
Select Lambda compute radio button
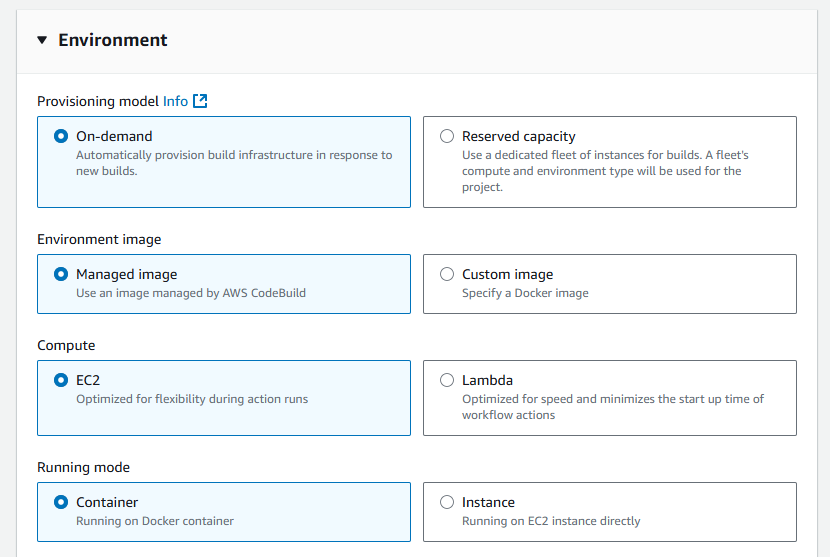[447, 380]
